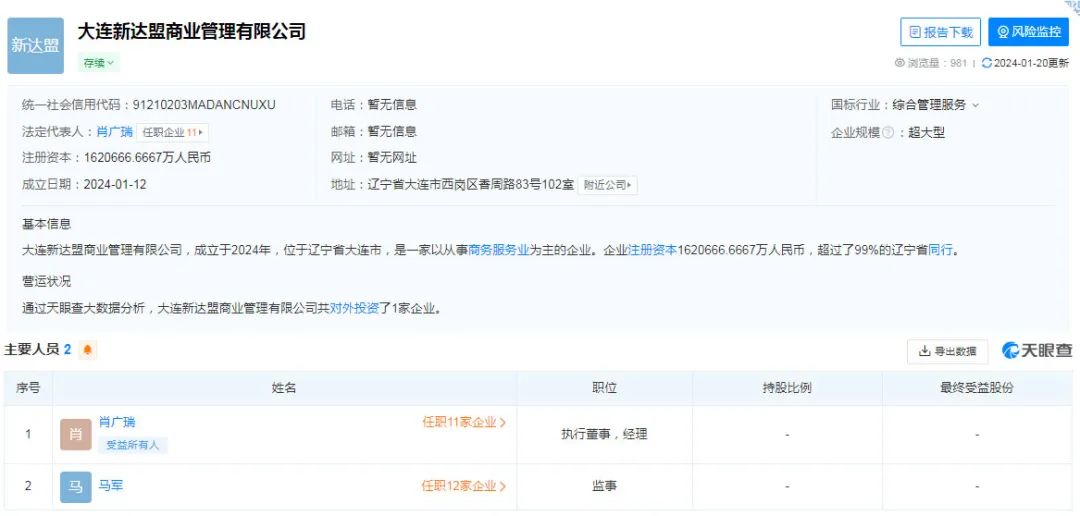Click the orange bell icon beside 主要人员
Image resolution: width=1080 pixels, height=516 pixels.
(x=88, y=350)
